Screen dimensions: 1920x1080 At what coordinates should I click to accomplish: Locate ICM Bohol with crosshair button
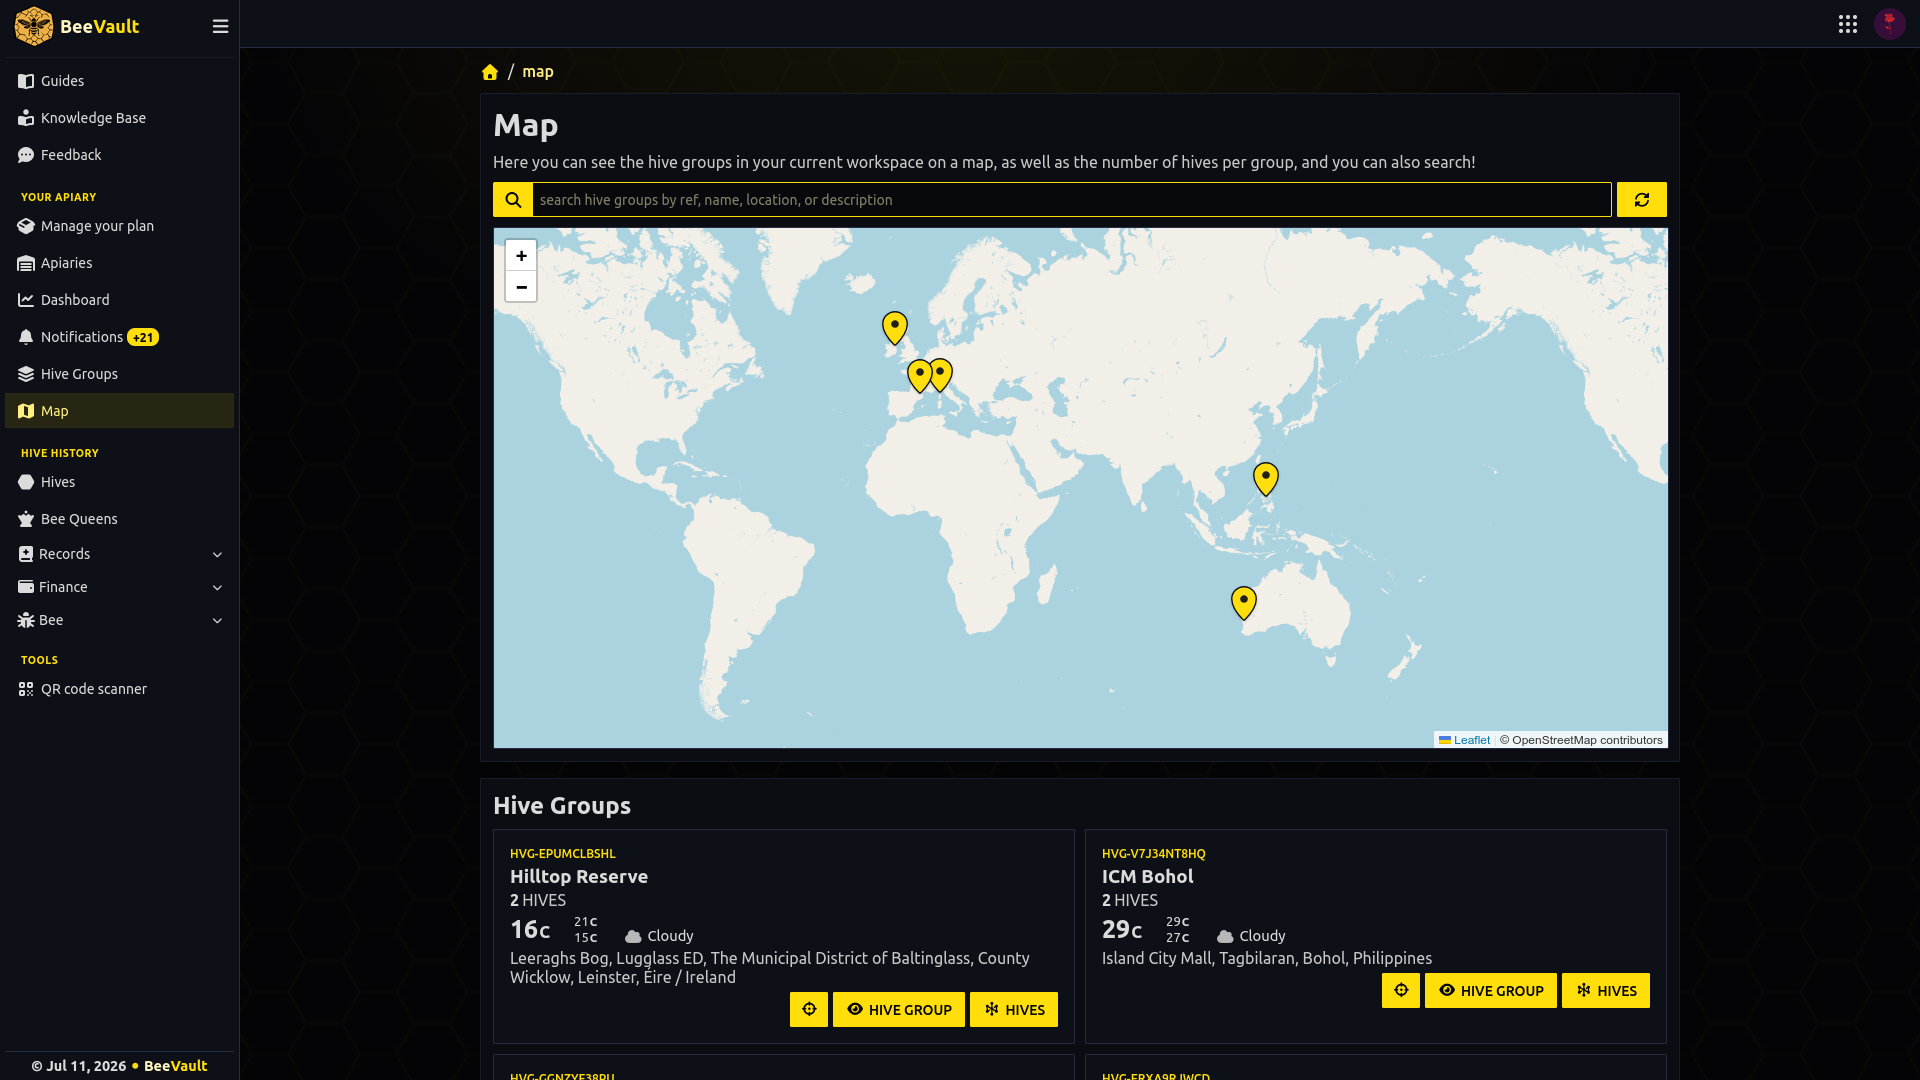click(x=1401, y=990)
